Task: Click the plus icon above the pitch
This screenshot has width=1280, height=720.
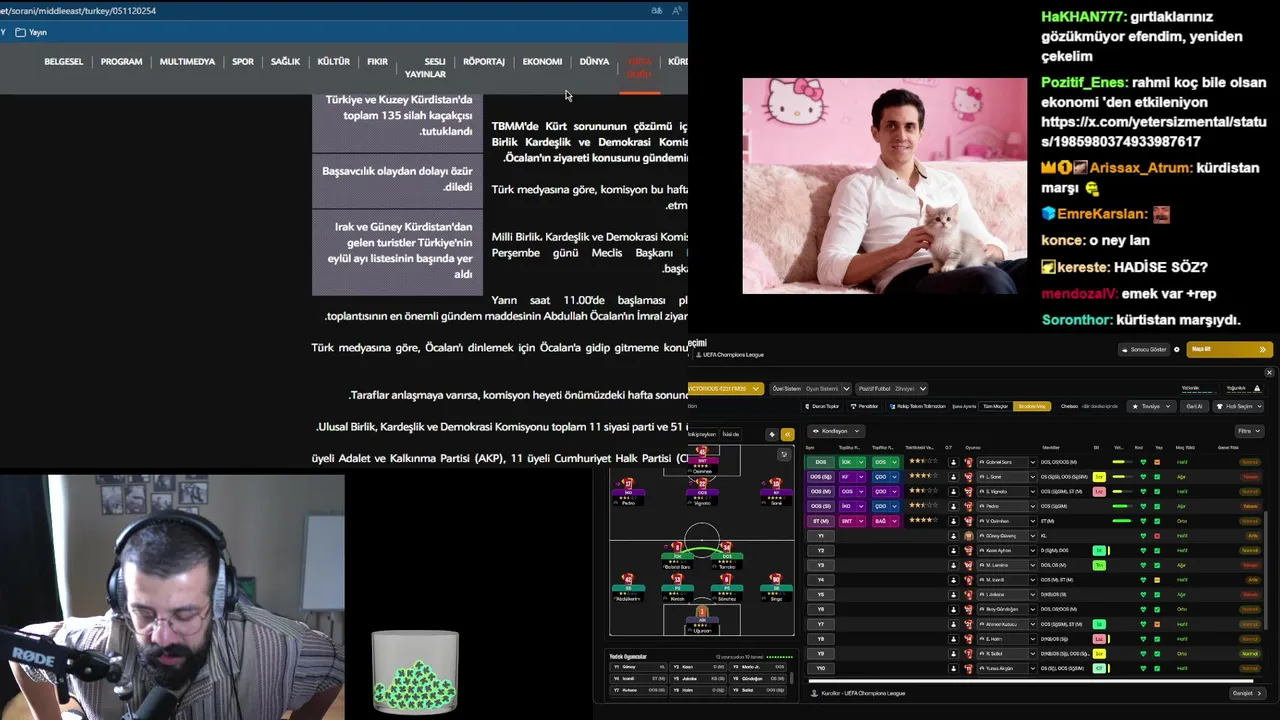Action: pos(772,434)
